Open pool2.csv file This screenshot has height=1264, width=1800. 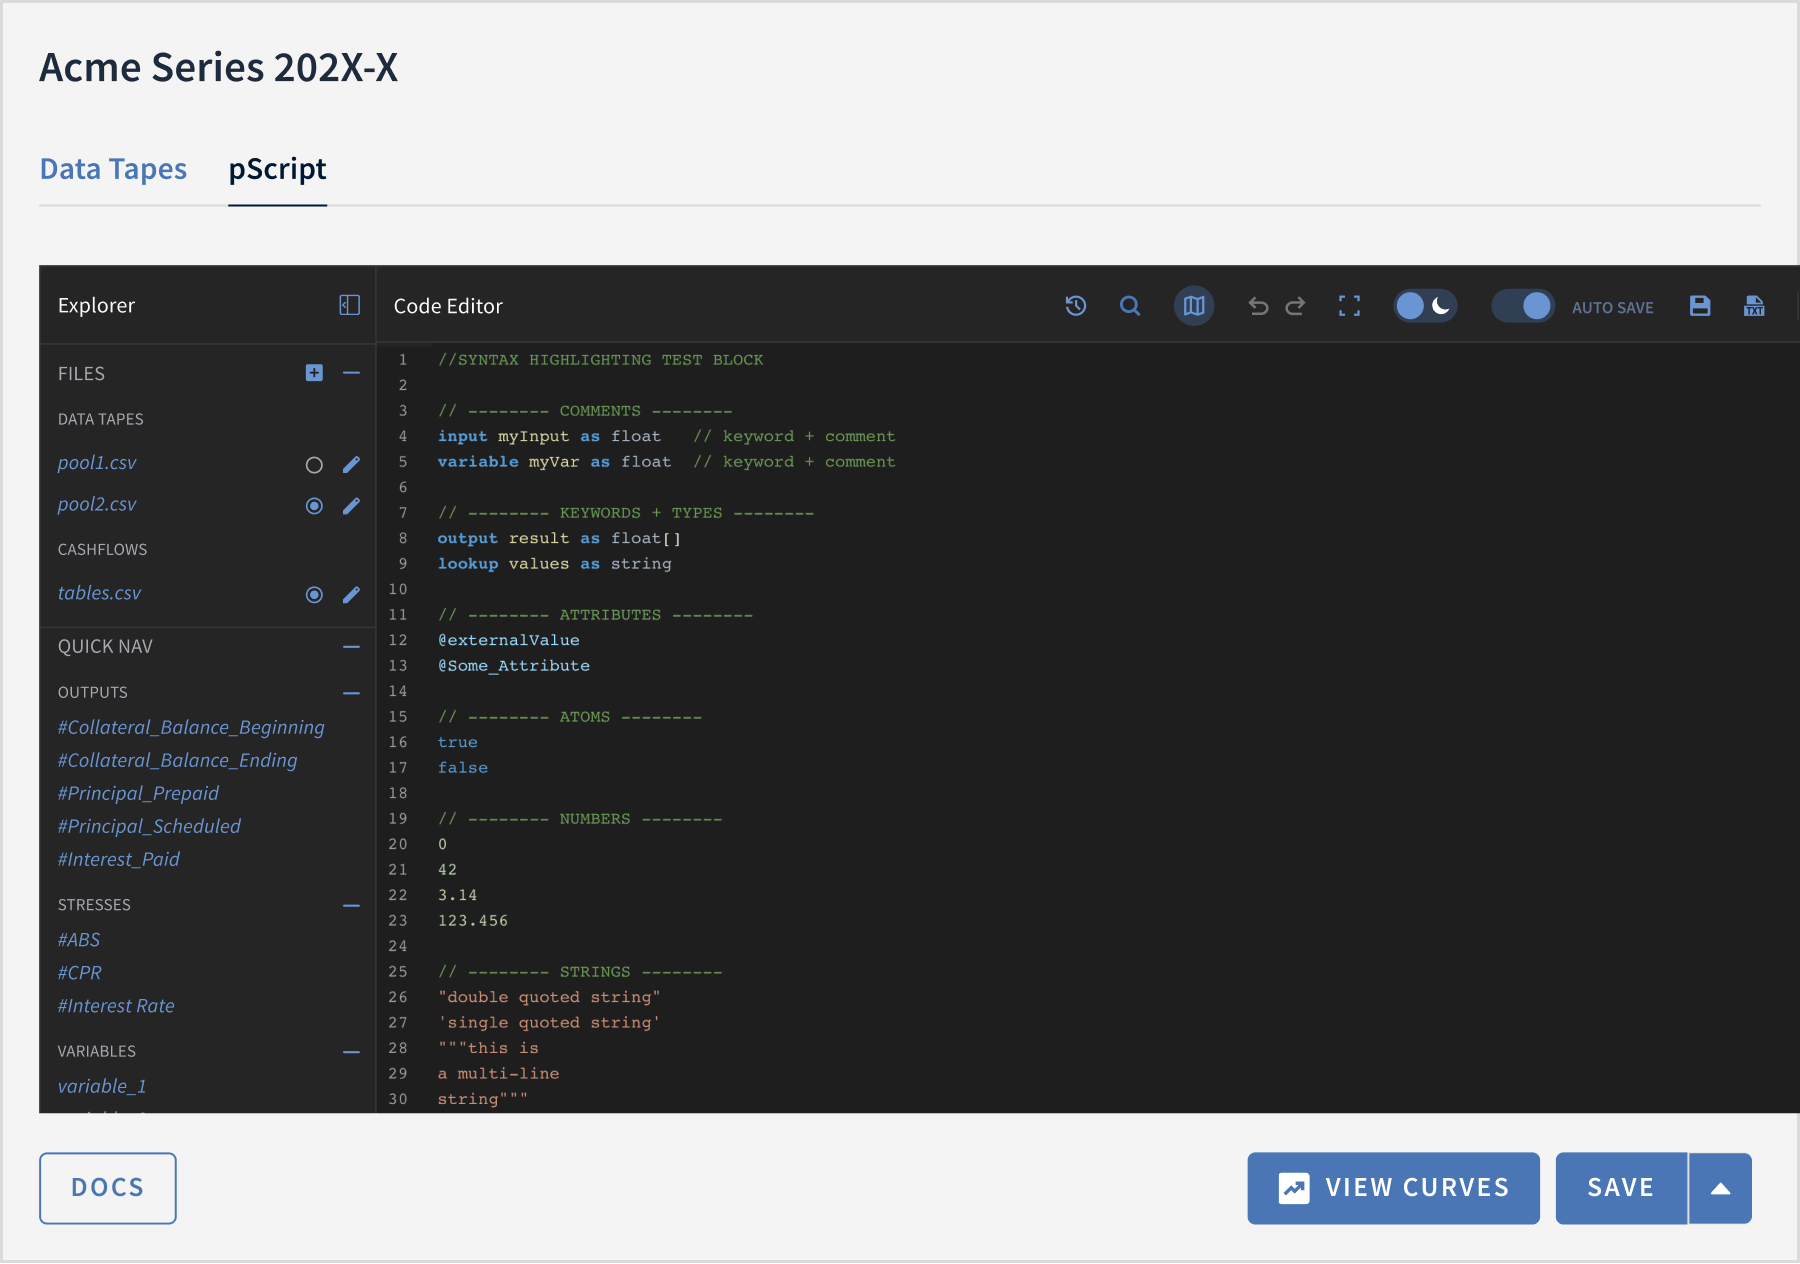tap(97, 504)
